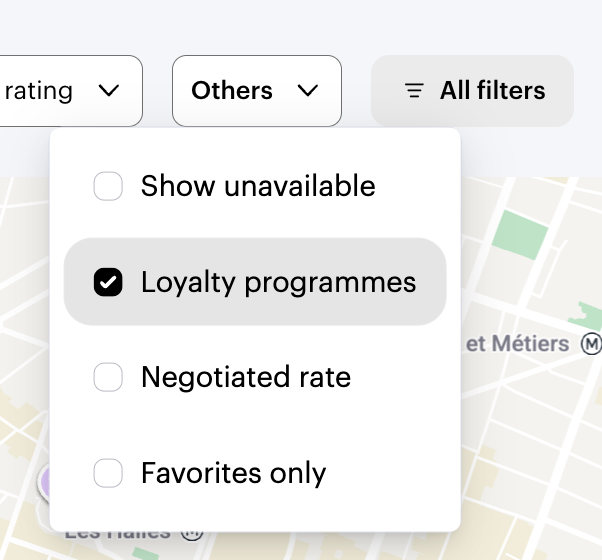602x560 pixels.
Task: Pick the Favorites only option text
Action: coord(233,473)
